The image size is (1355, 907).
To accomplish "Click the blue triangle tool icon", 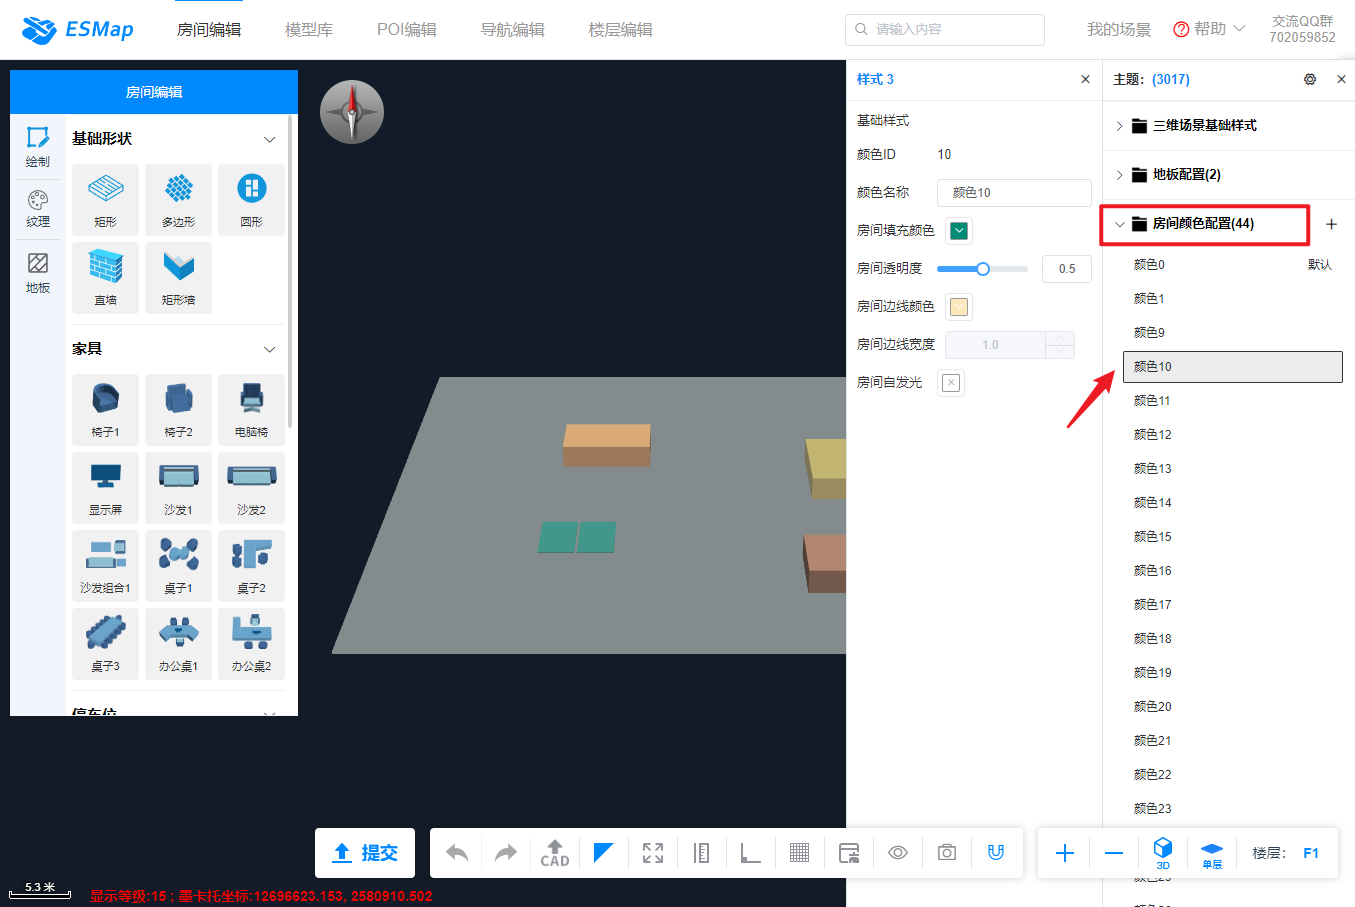I will click(603, 853).
